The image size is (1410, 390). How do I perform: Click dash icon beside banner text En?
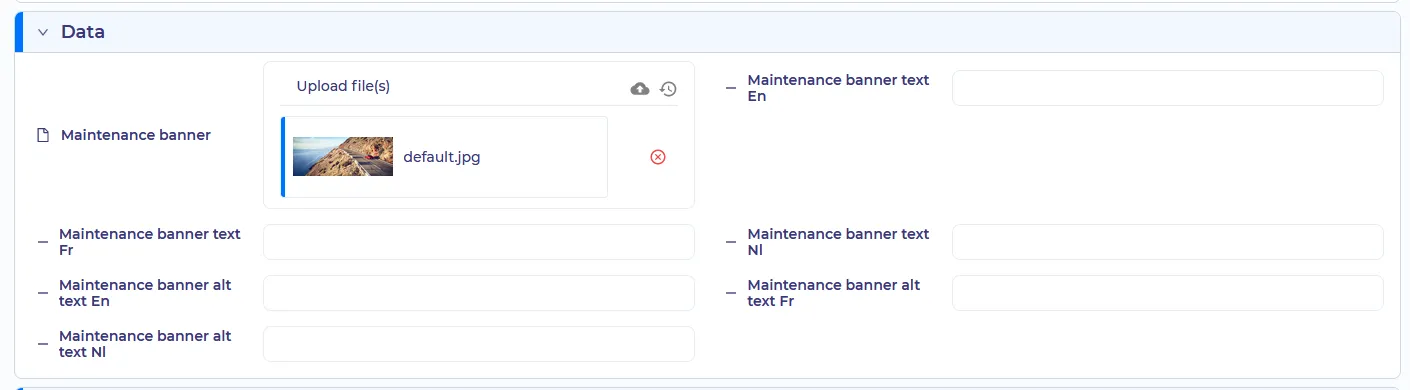(x=731, y=88)
